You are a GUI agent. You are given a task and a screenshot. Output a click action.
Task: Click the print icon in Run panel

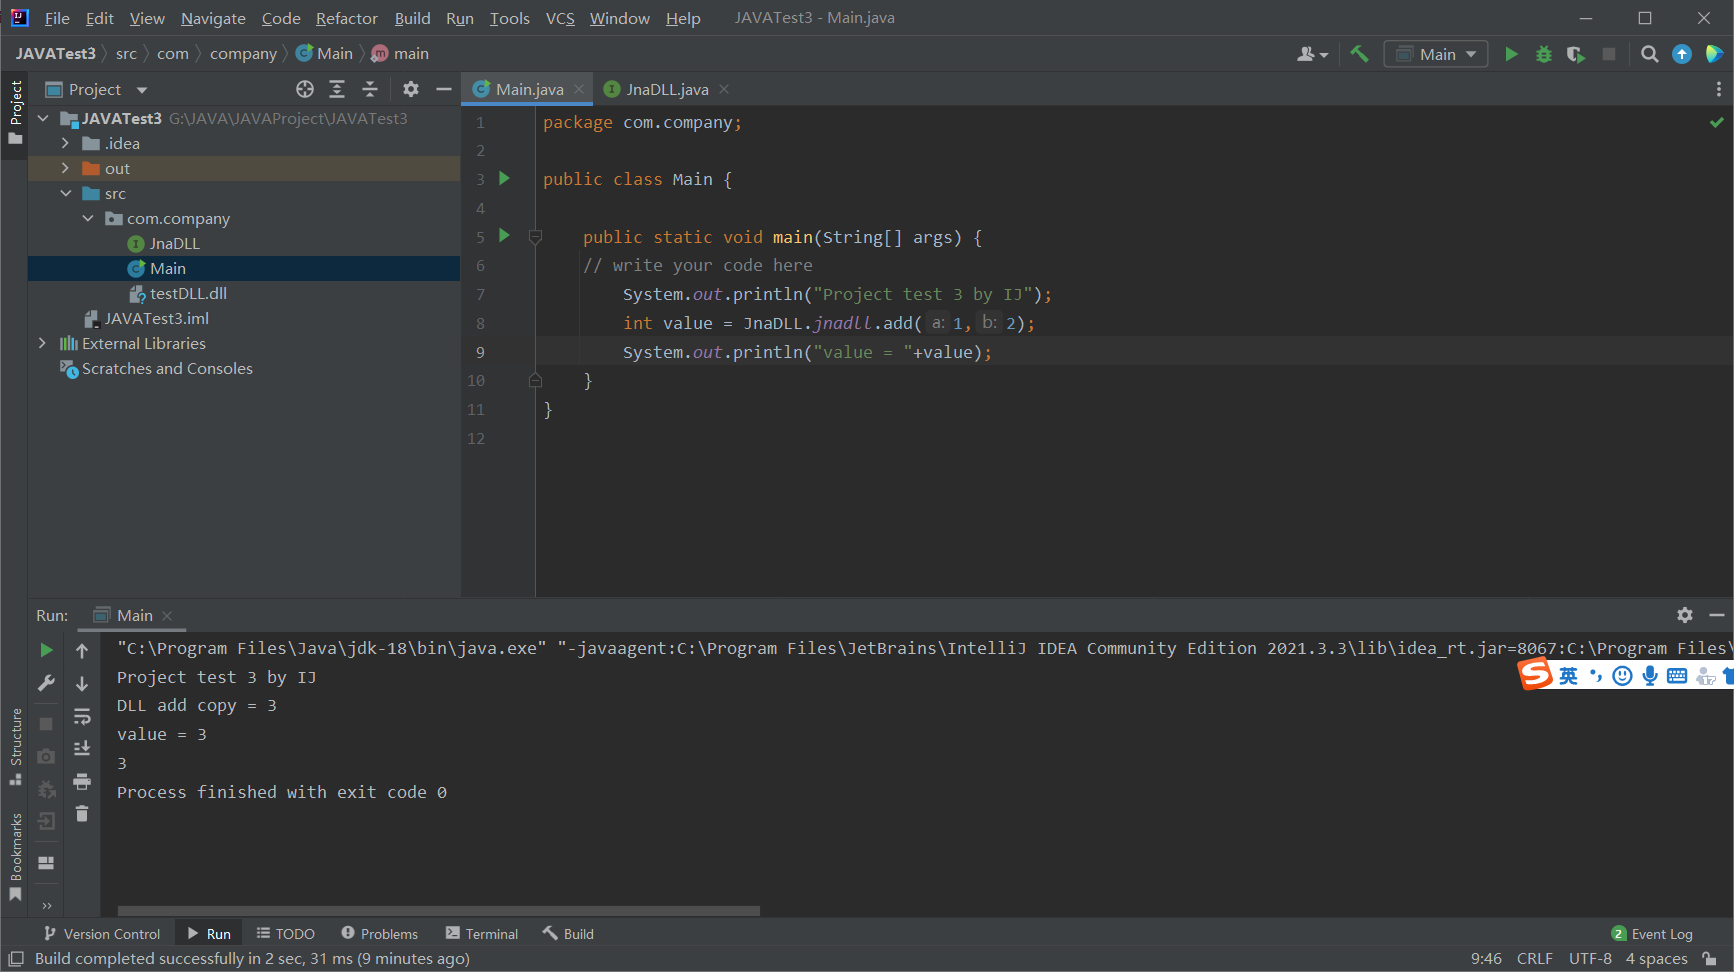82,781
